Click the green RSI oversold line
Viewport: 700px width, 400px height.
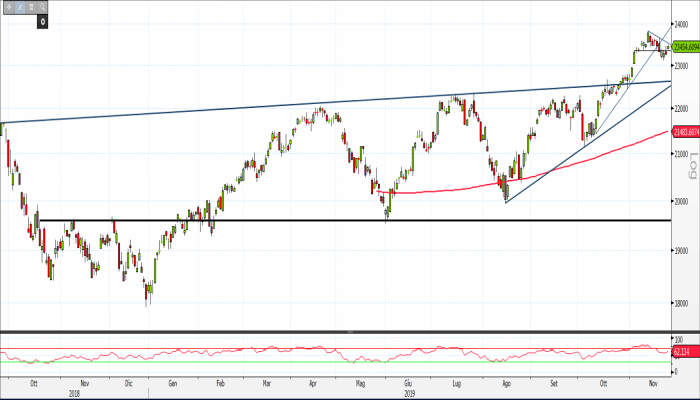tap(300, 361)
